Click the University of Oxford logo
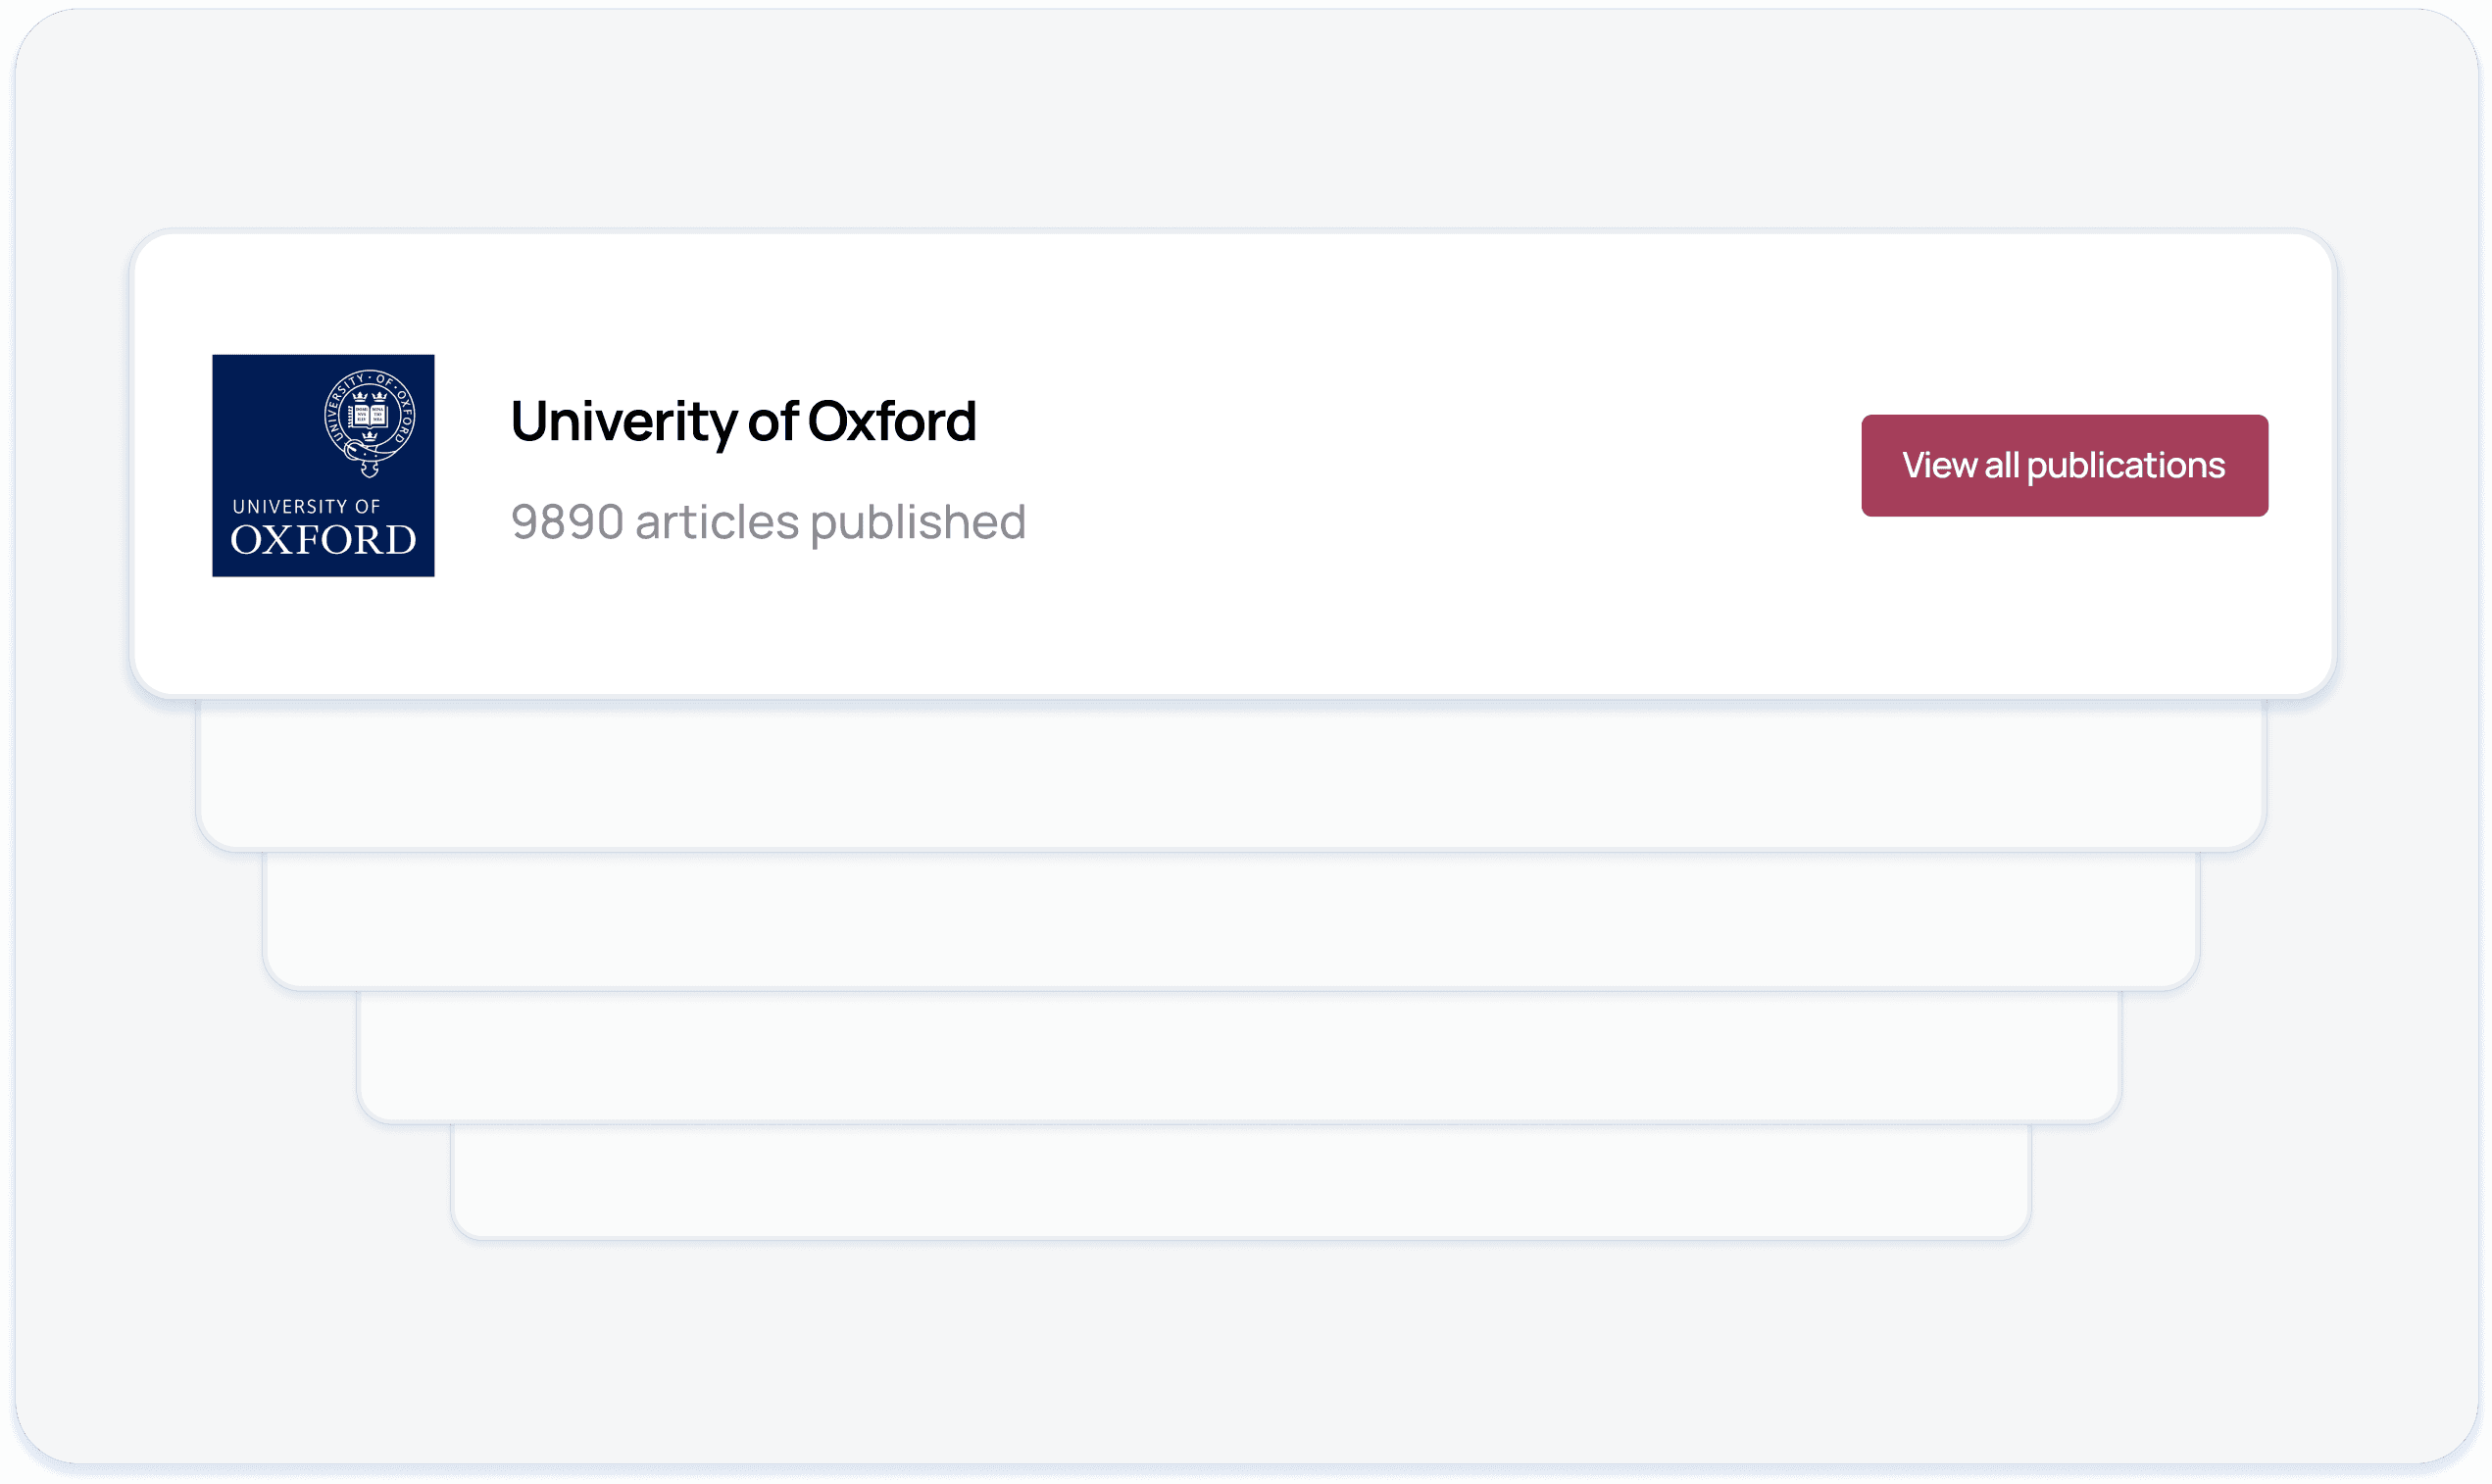Image resolution: width=2492 pixels, height=1484 pixels. tap(323, 465)
